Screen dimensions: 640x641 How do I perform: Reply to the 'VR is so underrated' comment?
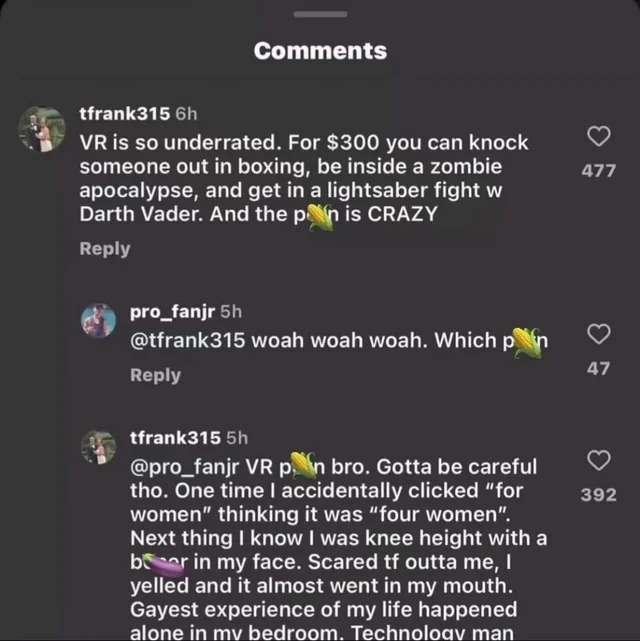point(105,248)
